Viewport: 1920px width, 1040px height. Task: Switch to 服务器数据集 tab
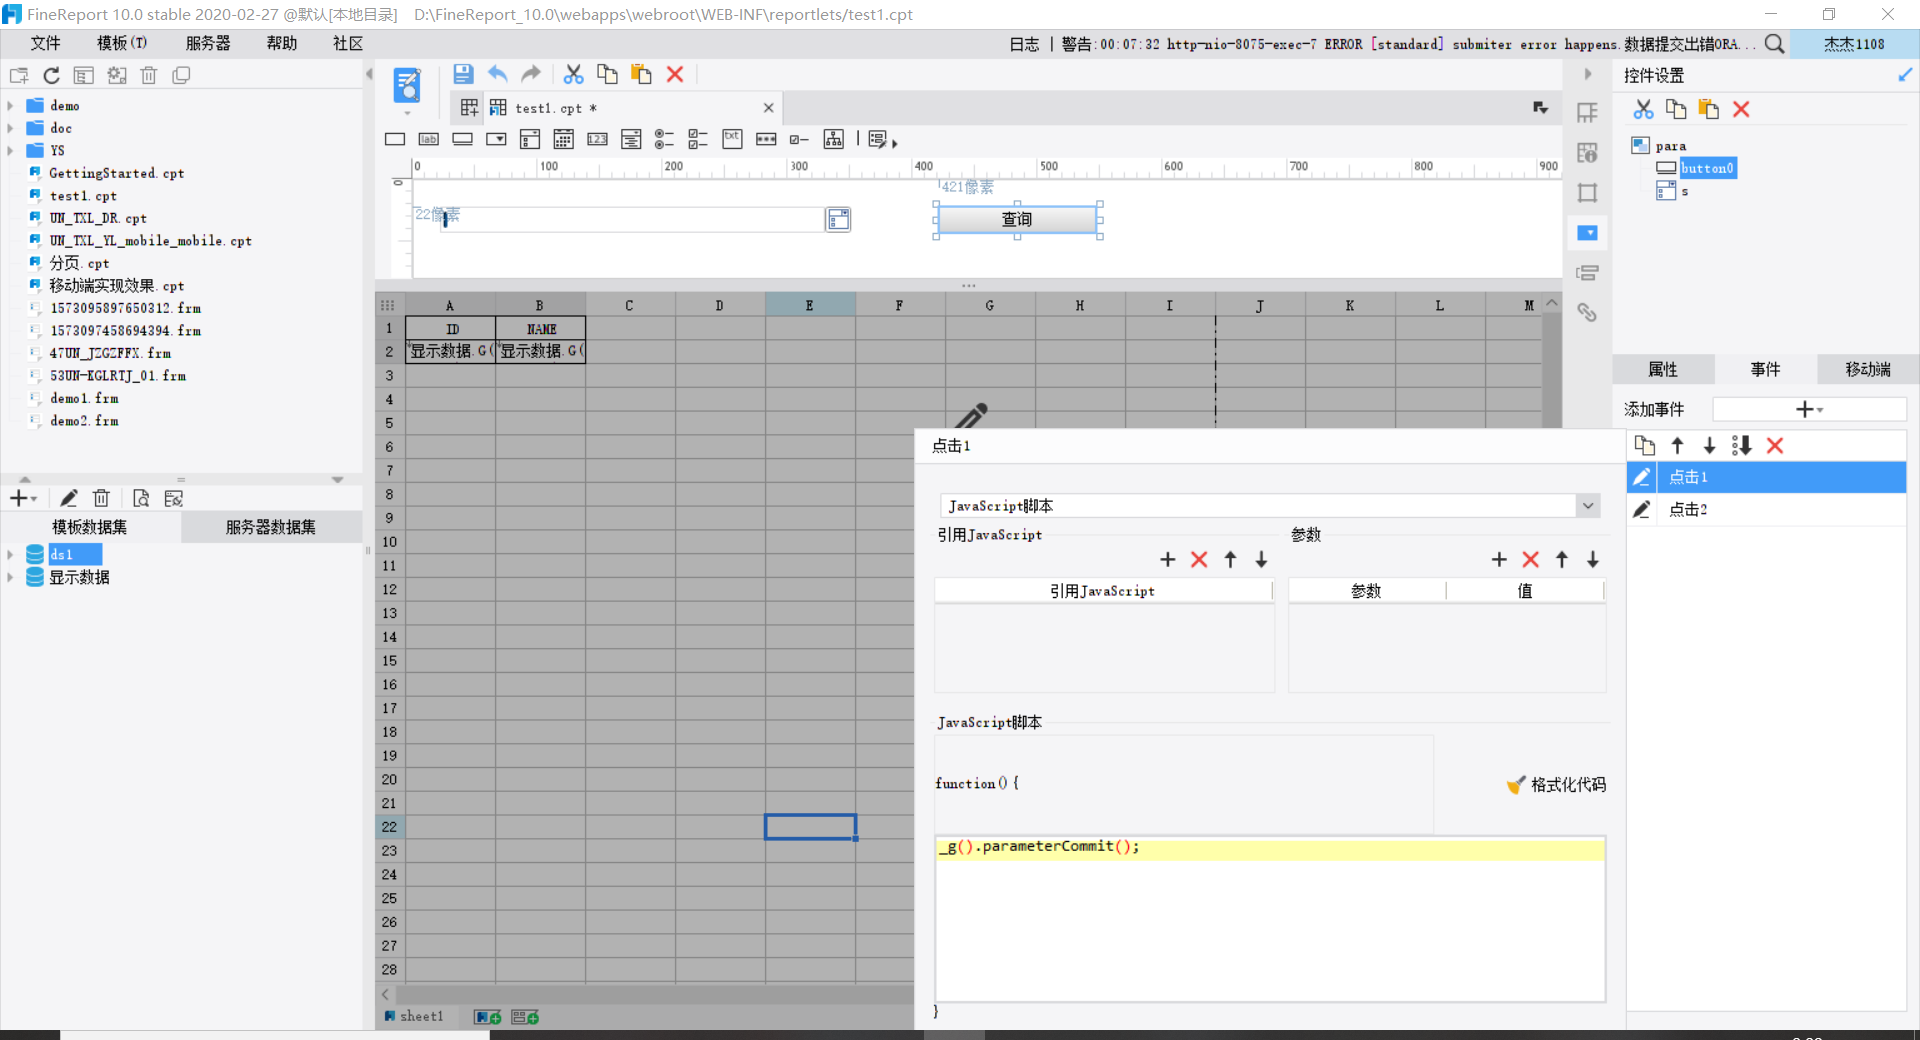271,527
